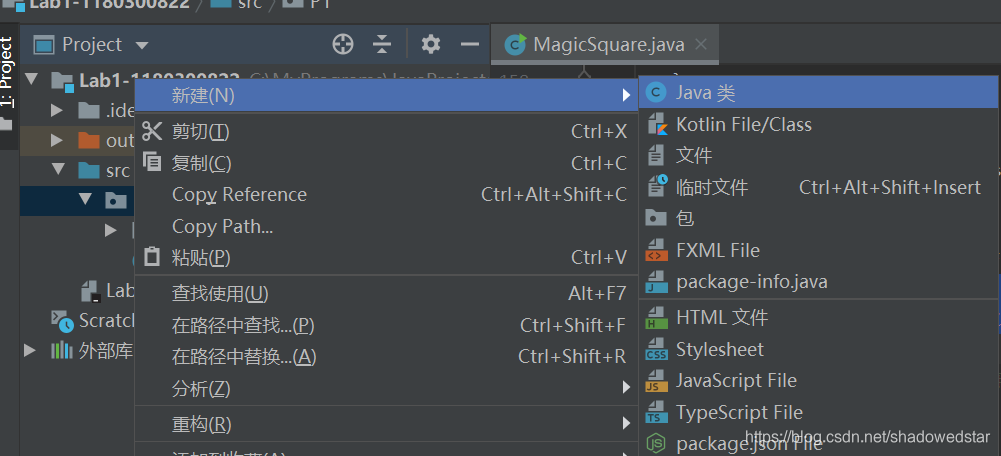This screenshot has height=456, width=1001.
Task: Create a new Java 类
Action: tap(819, 93)
